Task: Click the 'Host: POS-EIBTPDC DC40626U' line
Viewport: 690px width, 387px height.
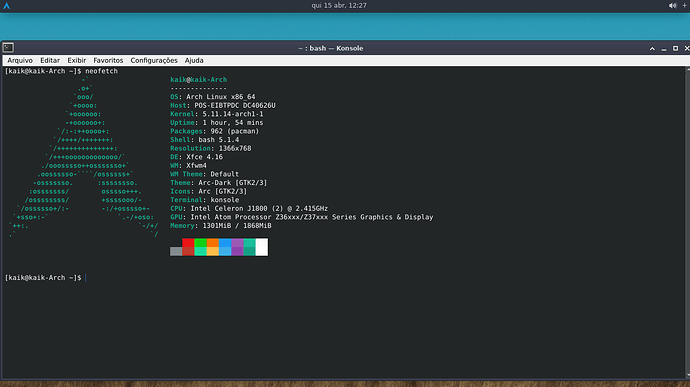Action: click(223, 106)
